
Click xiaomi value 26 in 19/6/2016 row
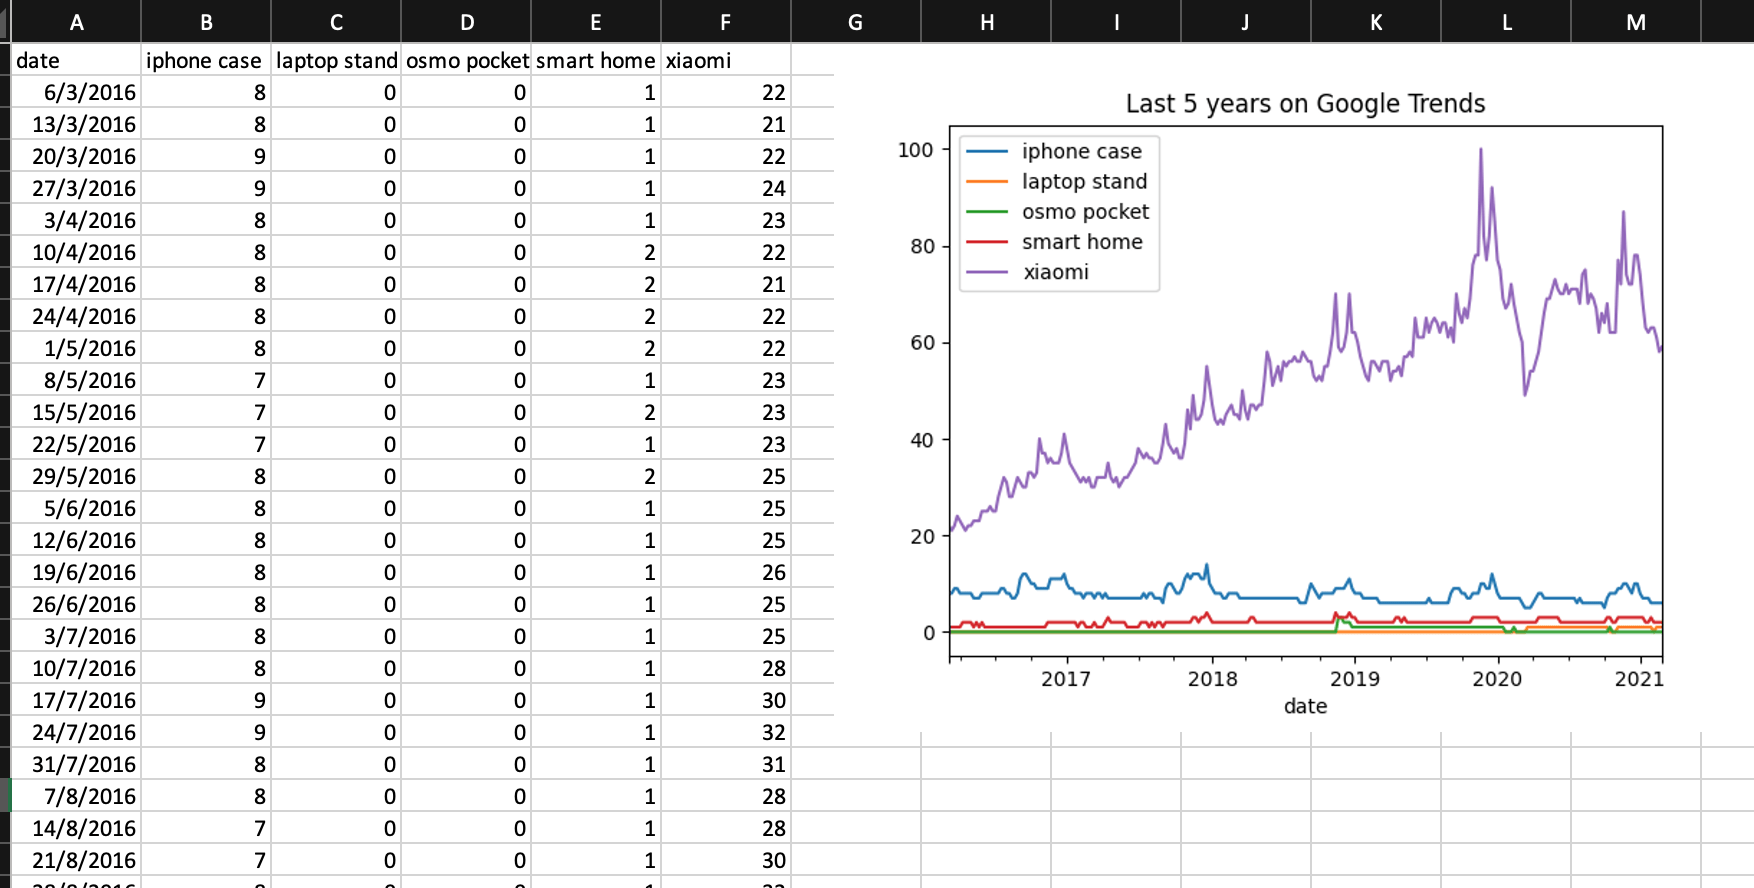click(x=726, y=572)
